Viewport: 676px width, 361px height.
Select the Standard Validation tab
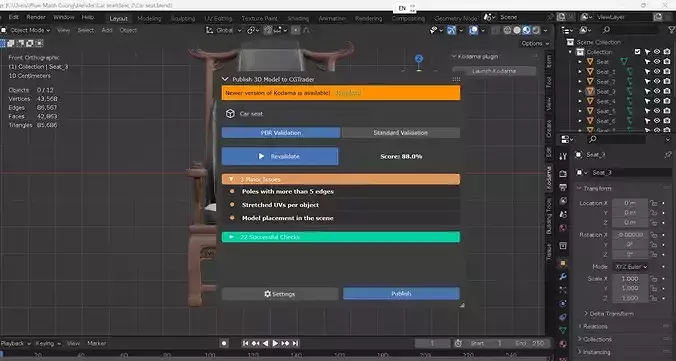tap(401, 133)
